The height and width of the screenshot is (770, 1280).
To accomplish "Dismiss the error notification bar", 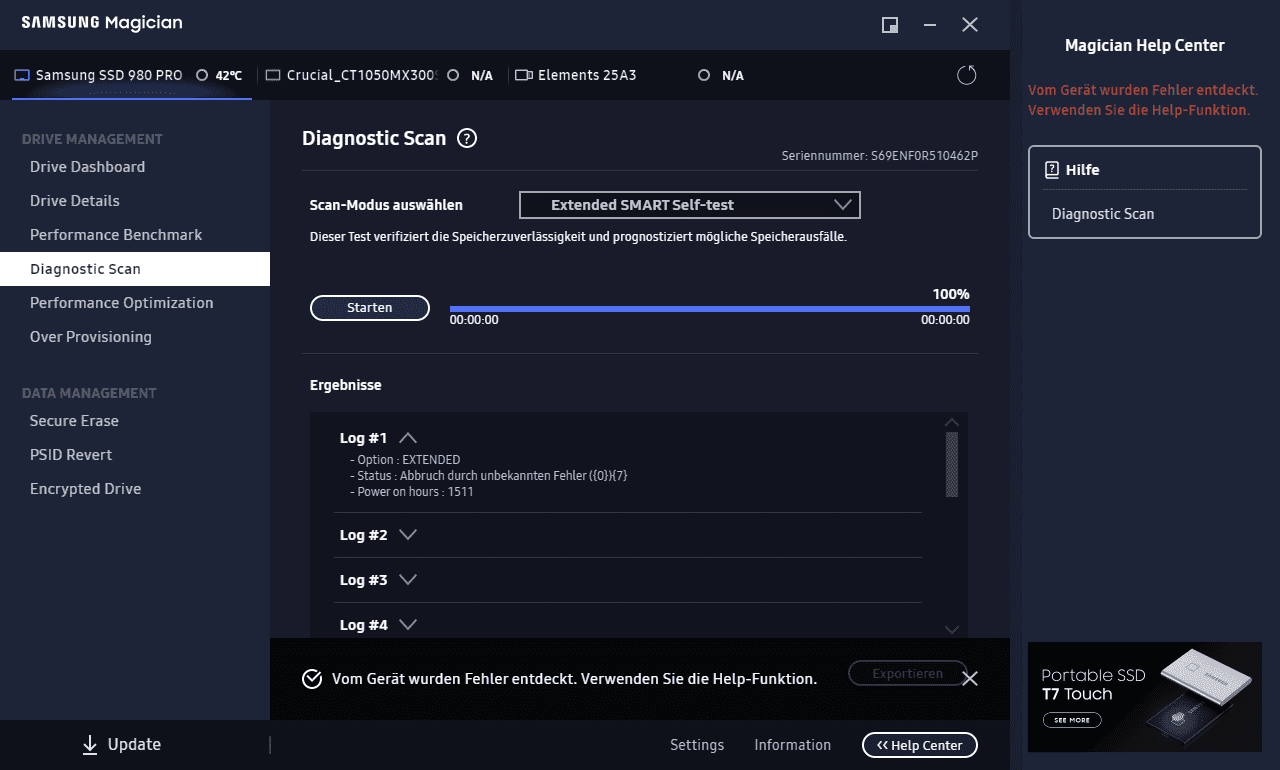I will 969,678.
